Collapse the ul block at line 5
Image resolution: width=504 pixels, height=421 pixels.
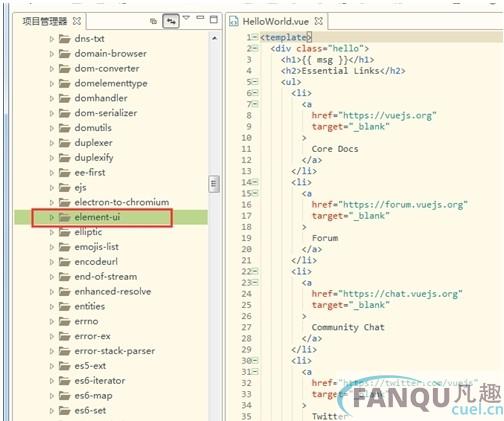255,82
